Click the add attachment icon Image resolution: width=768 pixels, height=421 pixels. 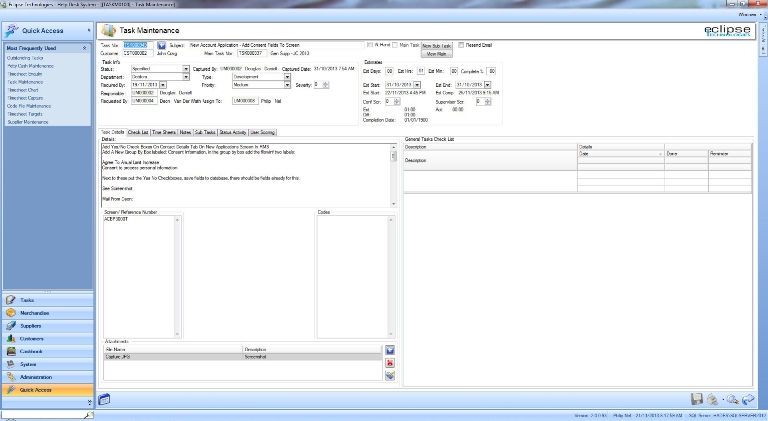390,350
